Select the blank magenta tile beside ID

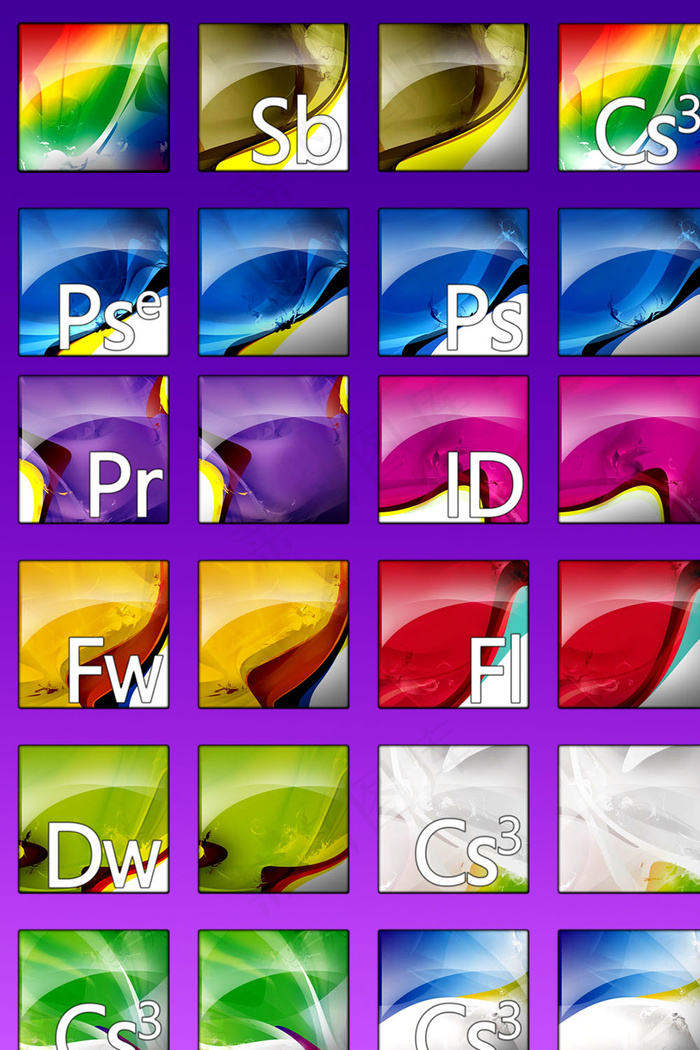(629, 449)
